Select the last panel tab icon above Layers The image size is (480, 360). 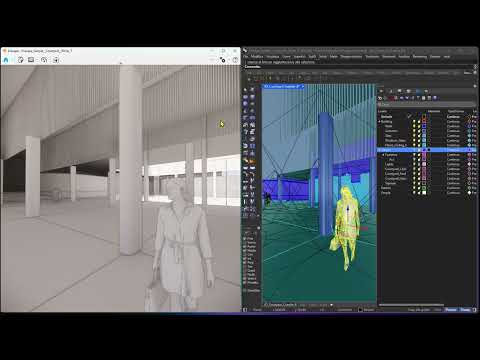pos(426,91)
